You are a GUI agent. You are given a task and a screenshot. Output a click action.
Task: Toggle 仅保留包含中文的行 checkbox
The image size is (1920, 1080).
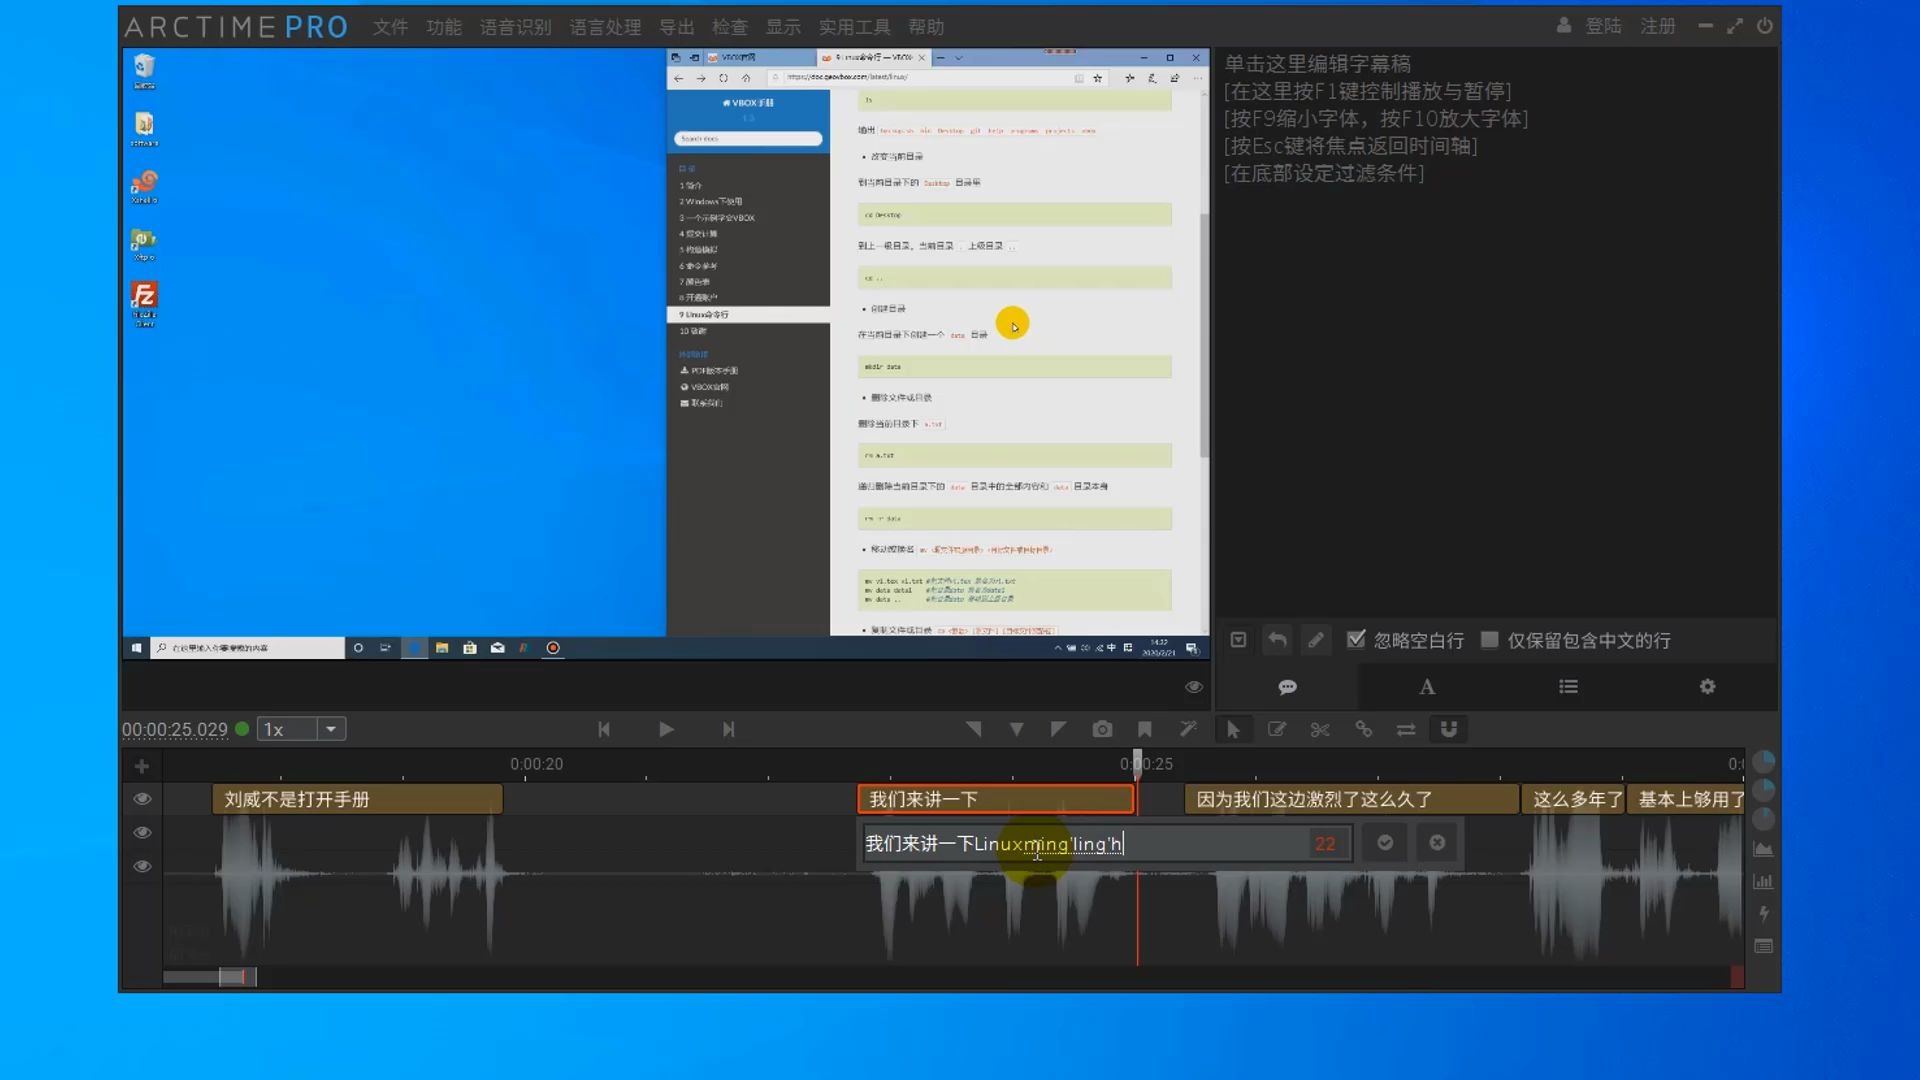coord(1489,639)
